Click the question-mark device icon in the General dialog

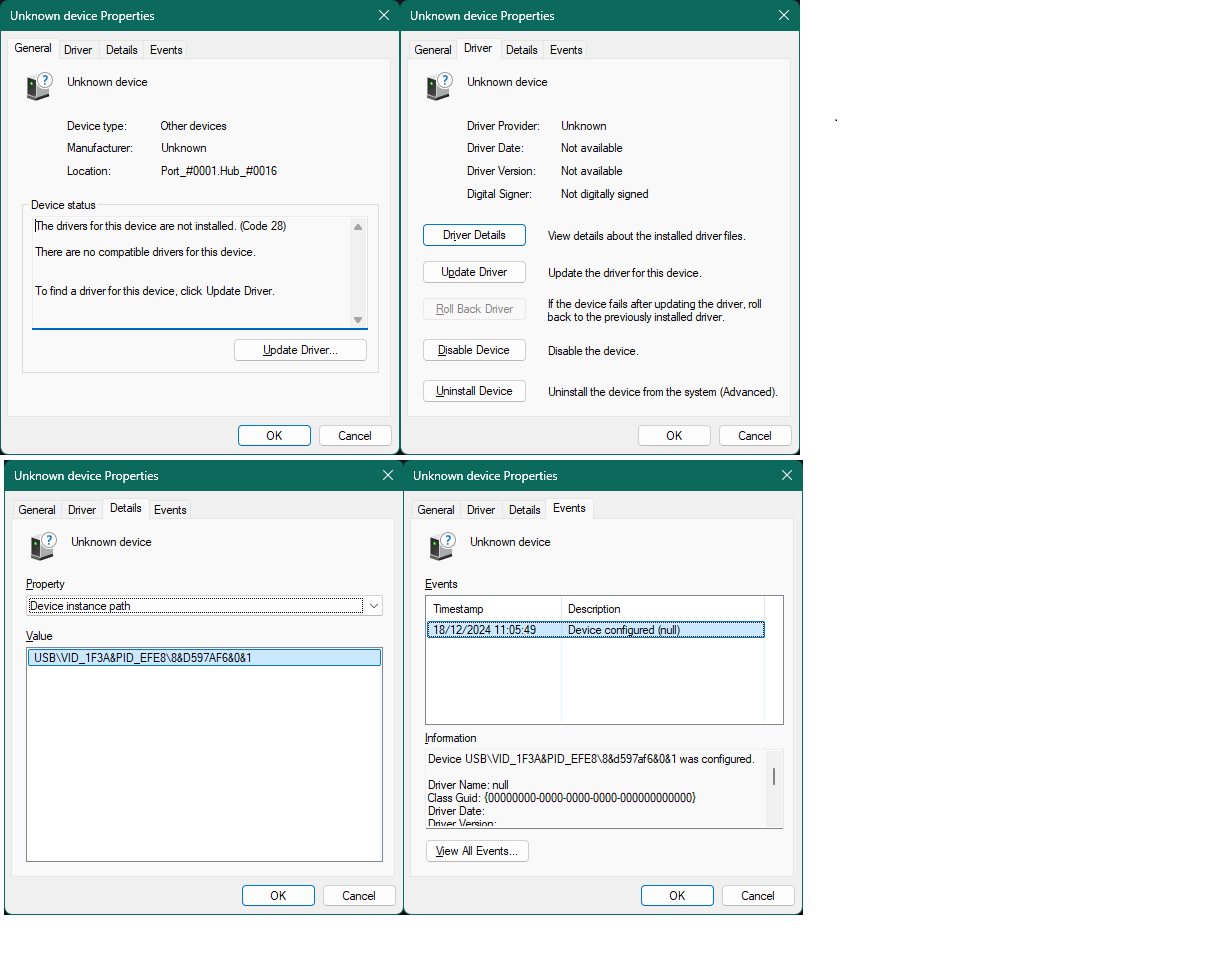pos(38,86)
